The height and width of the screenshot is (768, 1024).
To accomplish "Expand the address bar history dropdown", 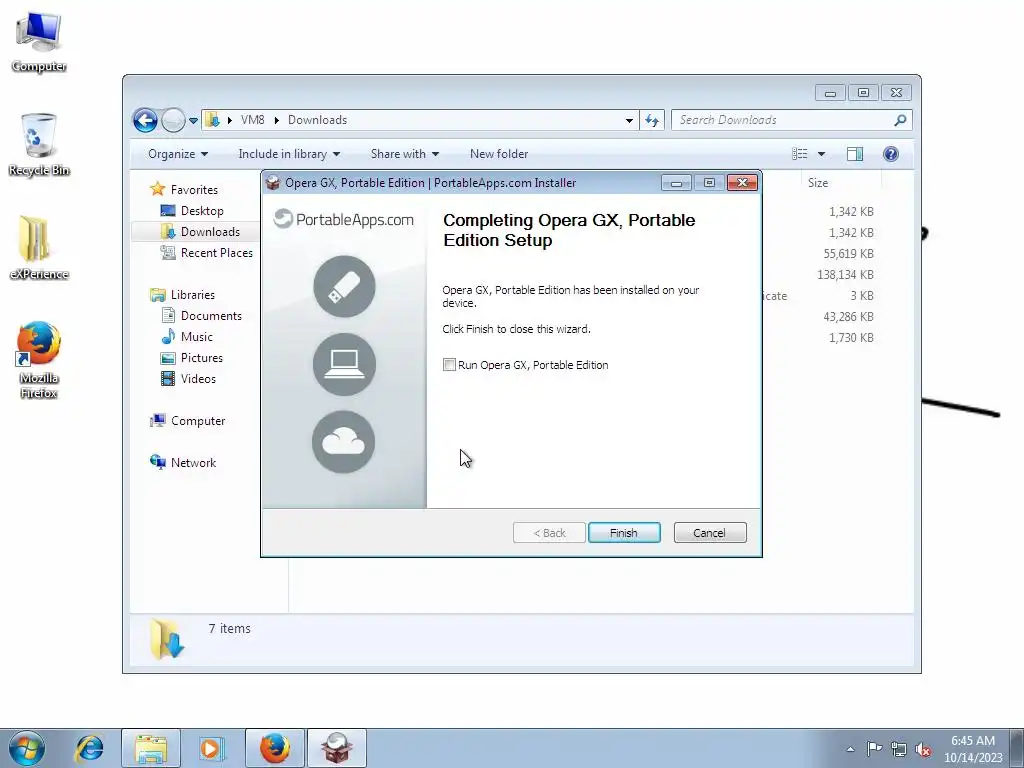I will tap(629, 121).
